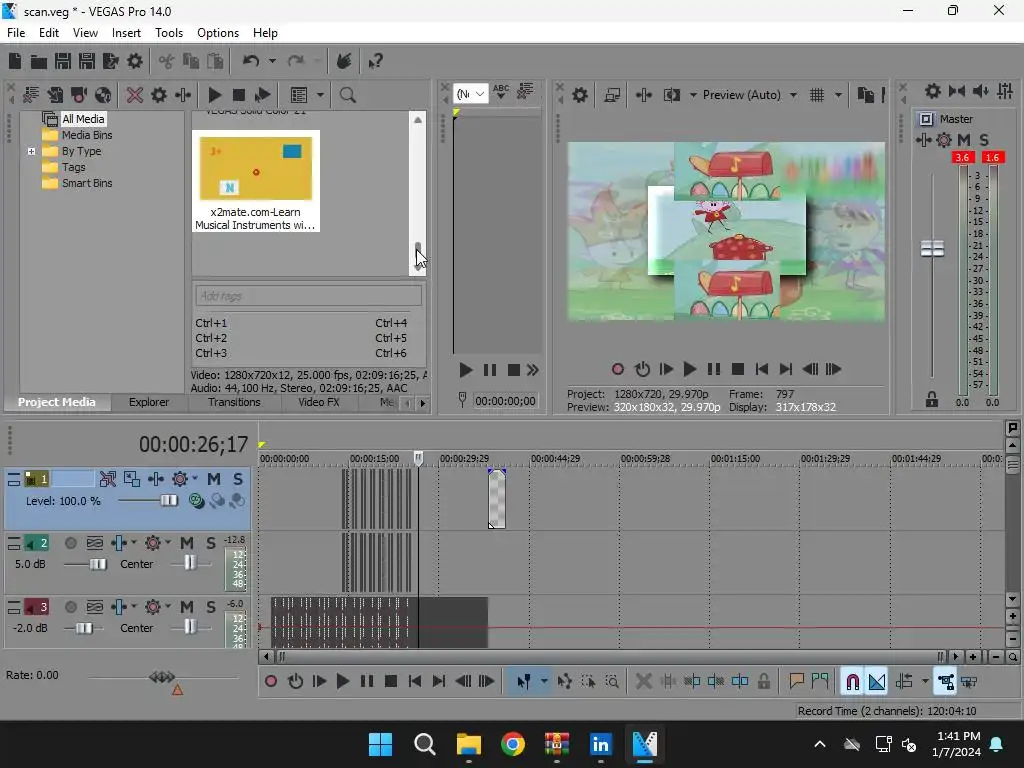Open the Undo history dropdown arrow
This screenshot has height=768, width=1024.
tap(272, 61)
